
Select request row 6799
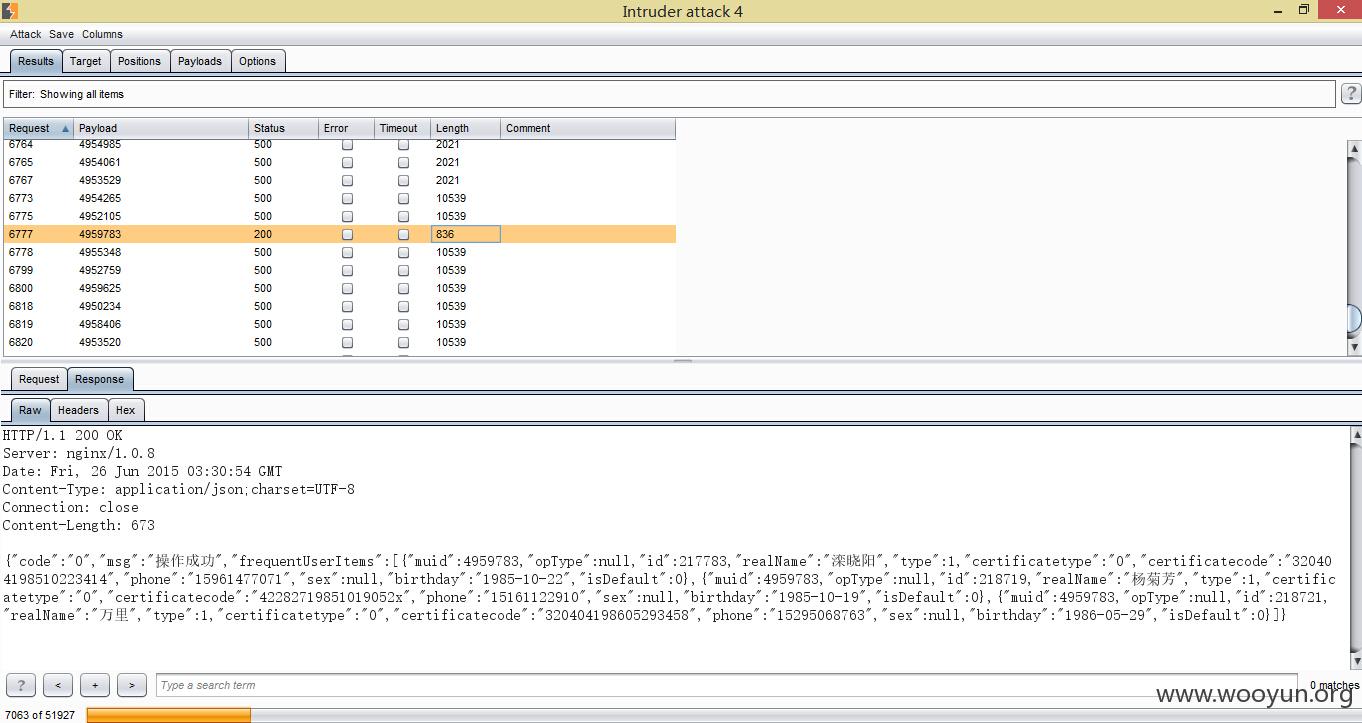click(339, 270)
